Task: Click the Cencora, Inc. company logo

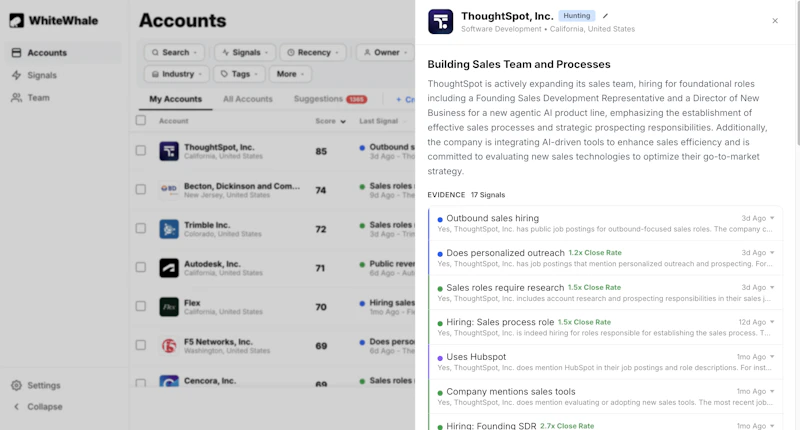Action: click(x=169, y=381)
